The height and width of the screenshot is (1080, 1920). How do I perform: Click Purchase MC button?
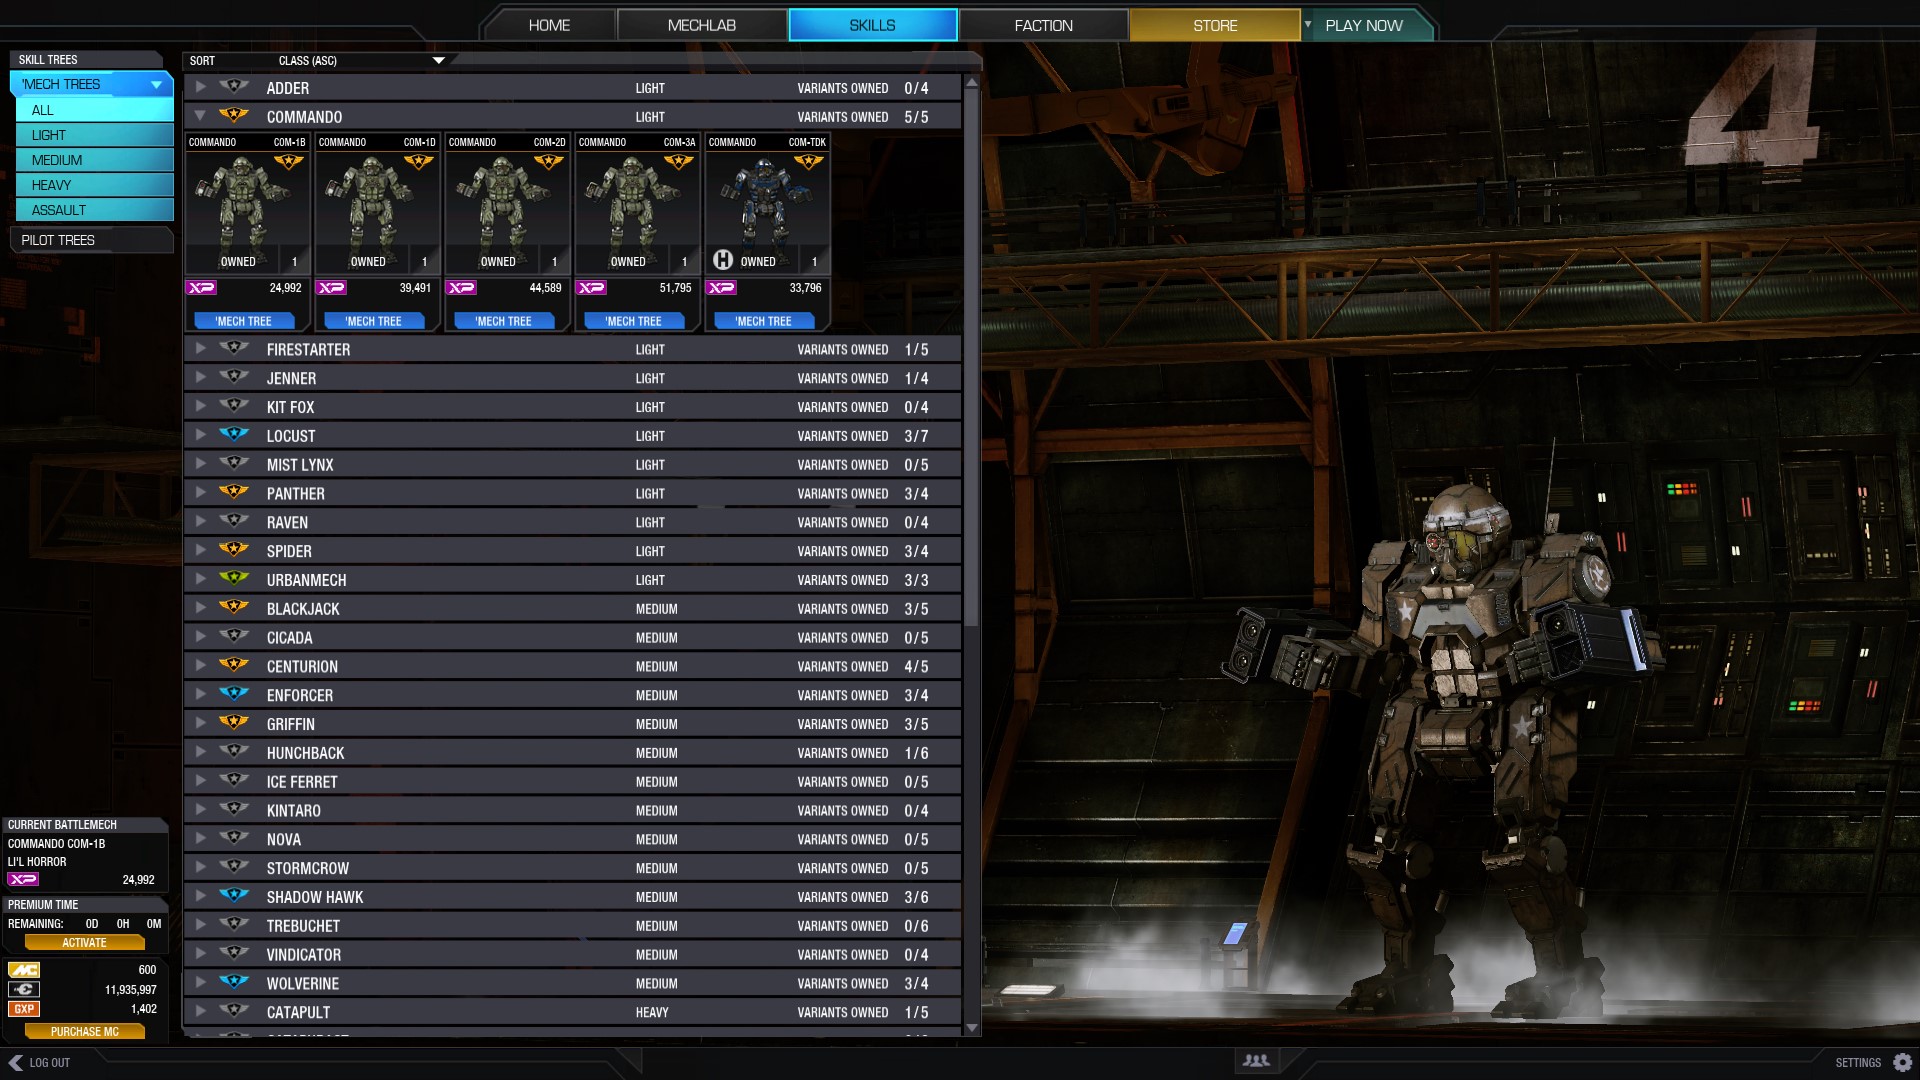[84, 1032]
